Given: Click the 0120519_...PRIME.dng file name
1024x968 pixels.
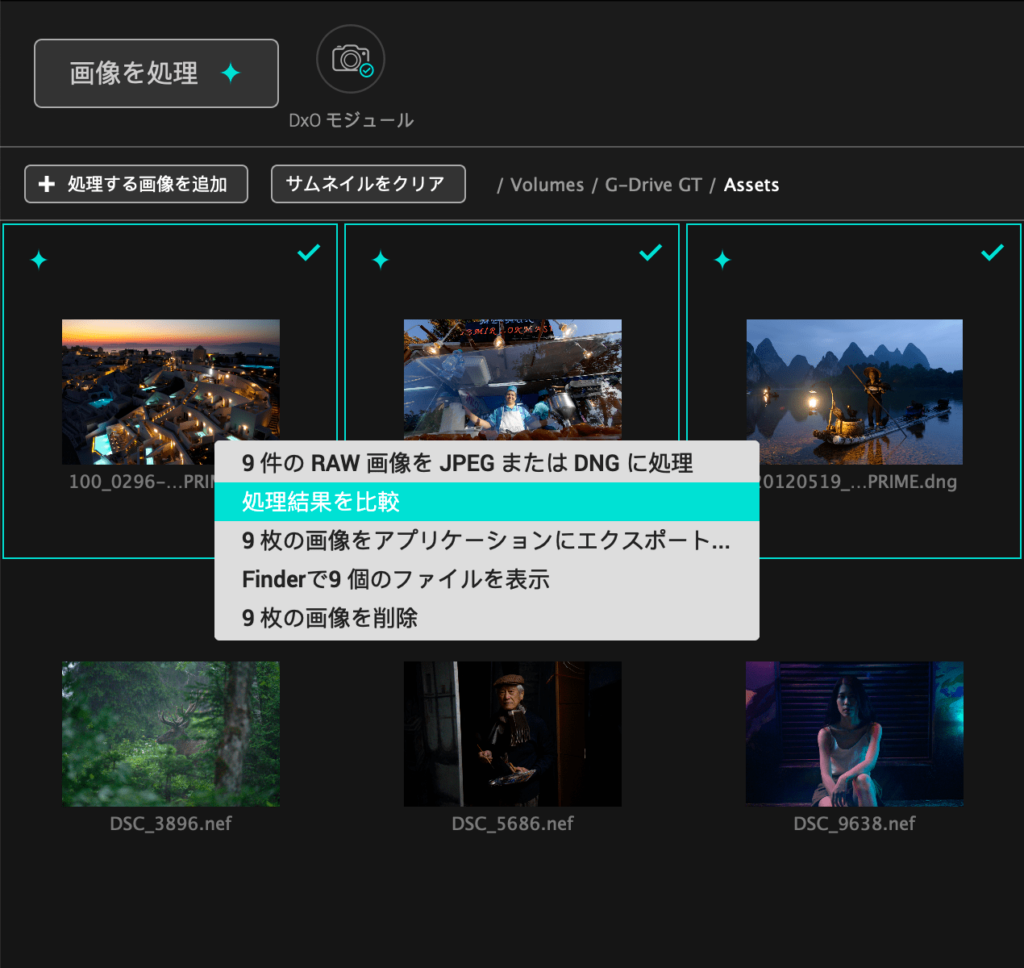Looking at the screenshot, I should pyautogui.click(x=858, y=482).
